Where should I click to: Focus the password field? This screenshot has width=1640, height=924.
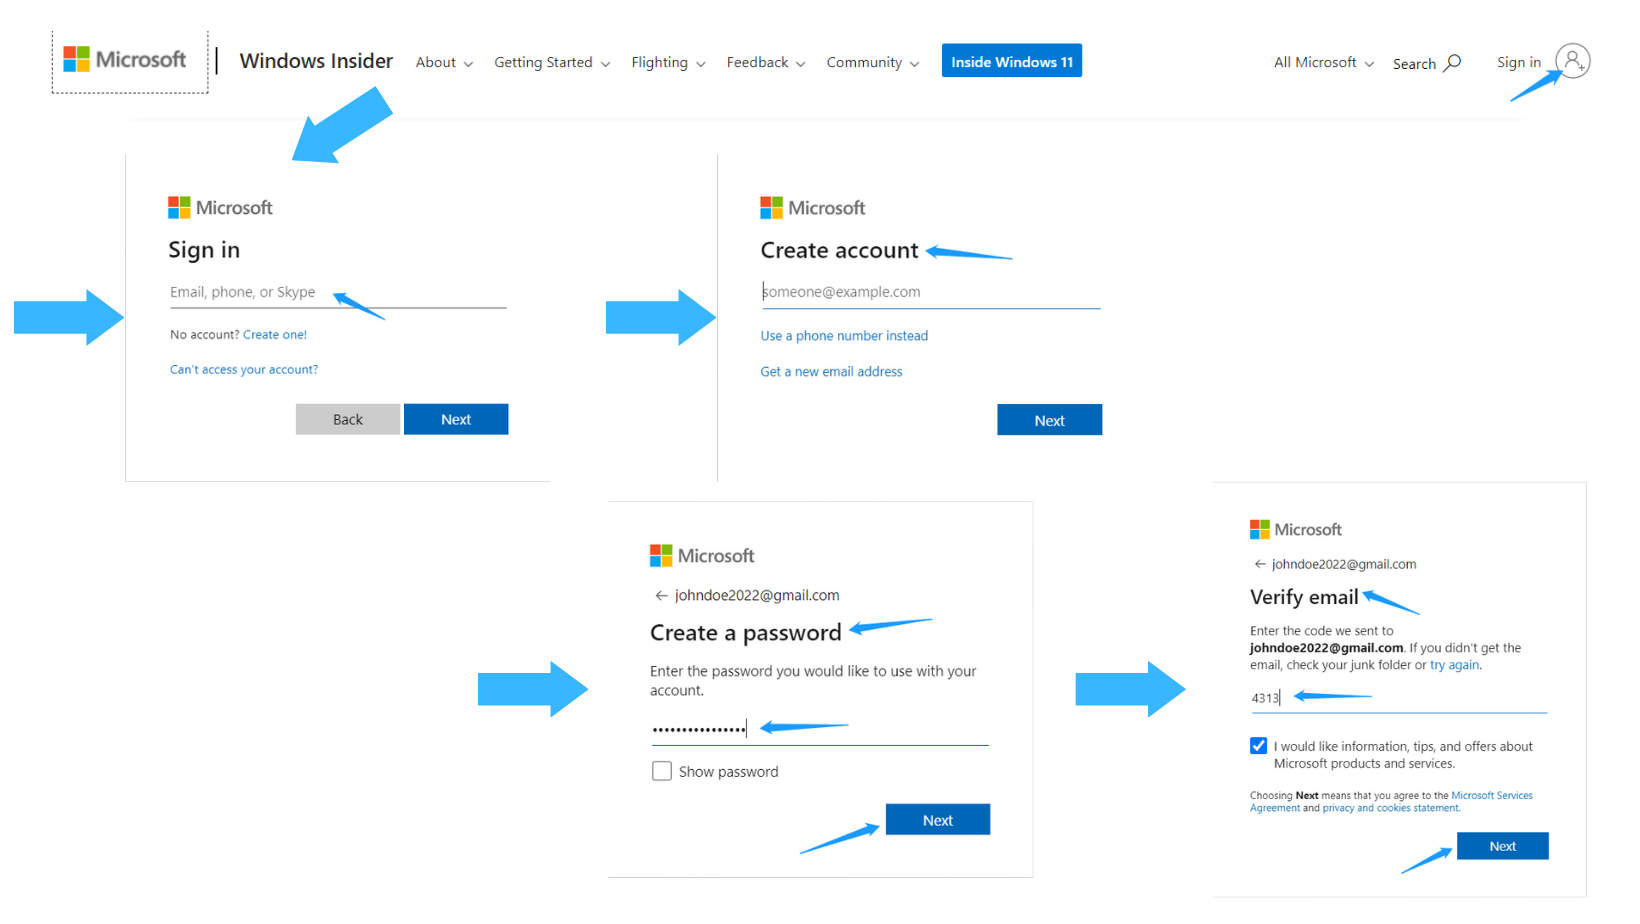coord(819,730)
